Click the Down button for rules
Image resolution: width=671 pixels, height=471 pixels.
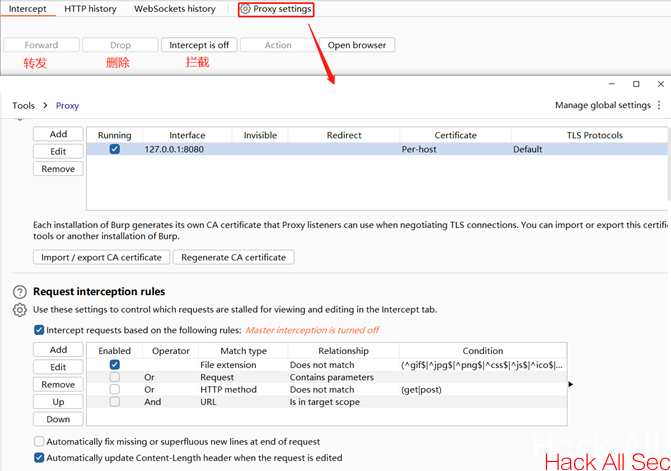pos(58,419)
